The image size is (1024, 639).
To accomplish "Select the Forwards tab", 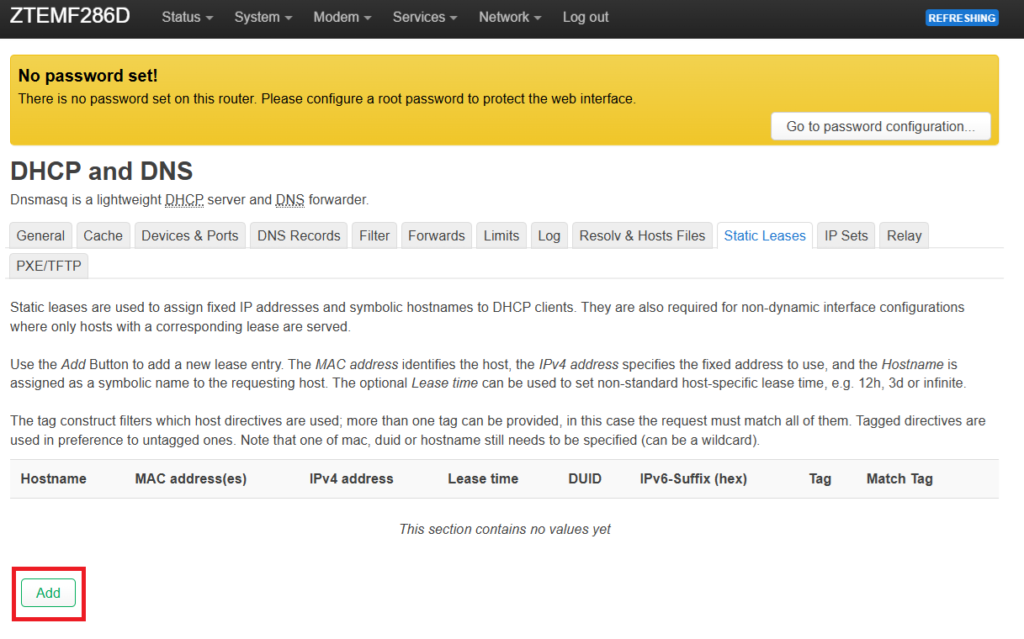I will pos(436,236).
